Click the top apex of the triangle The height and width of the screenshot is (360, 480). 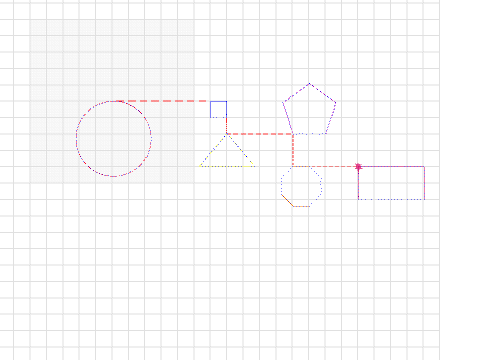227,134
